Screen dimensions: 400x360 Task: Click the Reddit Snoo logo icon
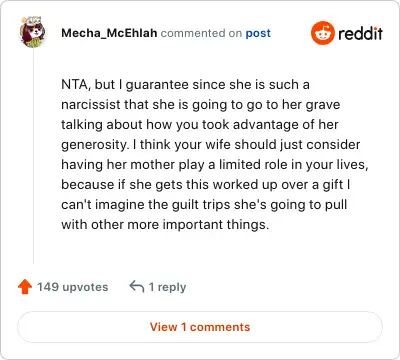(322, 33)
